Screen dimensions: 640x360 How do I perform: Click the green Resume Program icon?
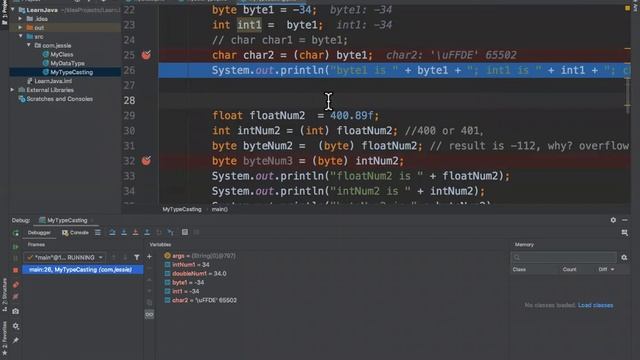click(x=16, y=247)
